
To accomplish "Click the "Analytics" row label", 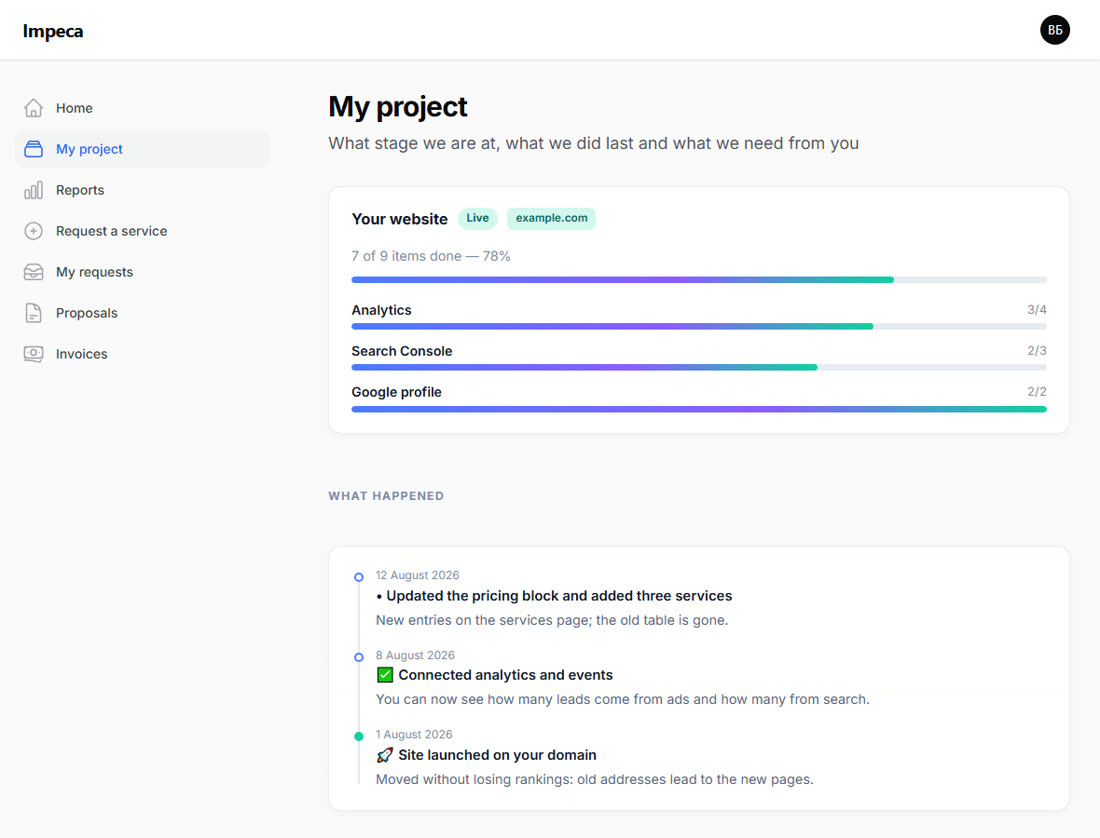I will tap(382, 310).
